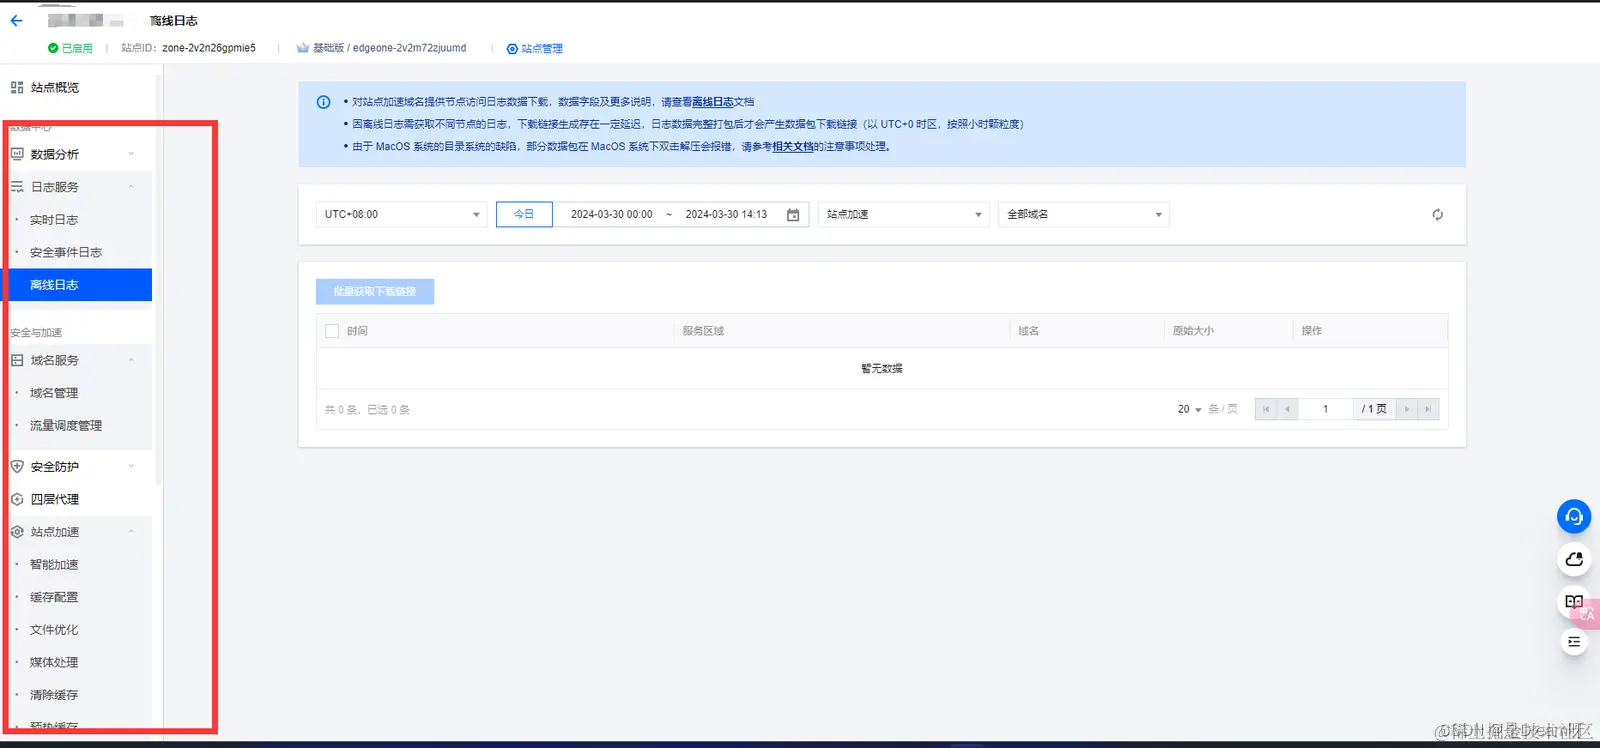
Task: Go to the last page arrow
Action: click(1428, 409)
